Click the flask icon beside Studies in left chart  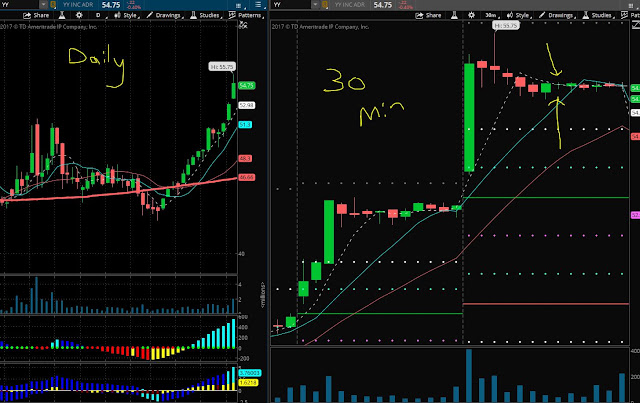pos(193,15)
